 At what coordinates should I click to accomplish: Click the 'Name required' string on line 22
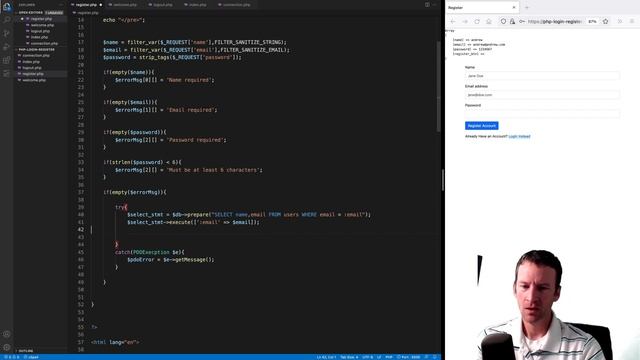click(189, 80)
